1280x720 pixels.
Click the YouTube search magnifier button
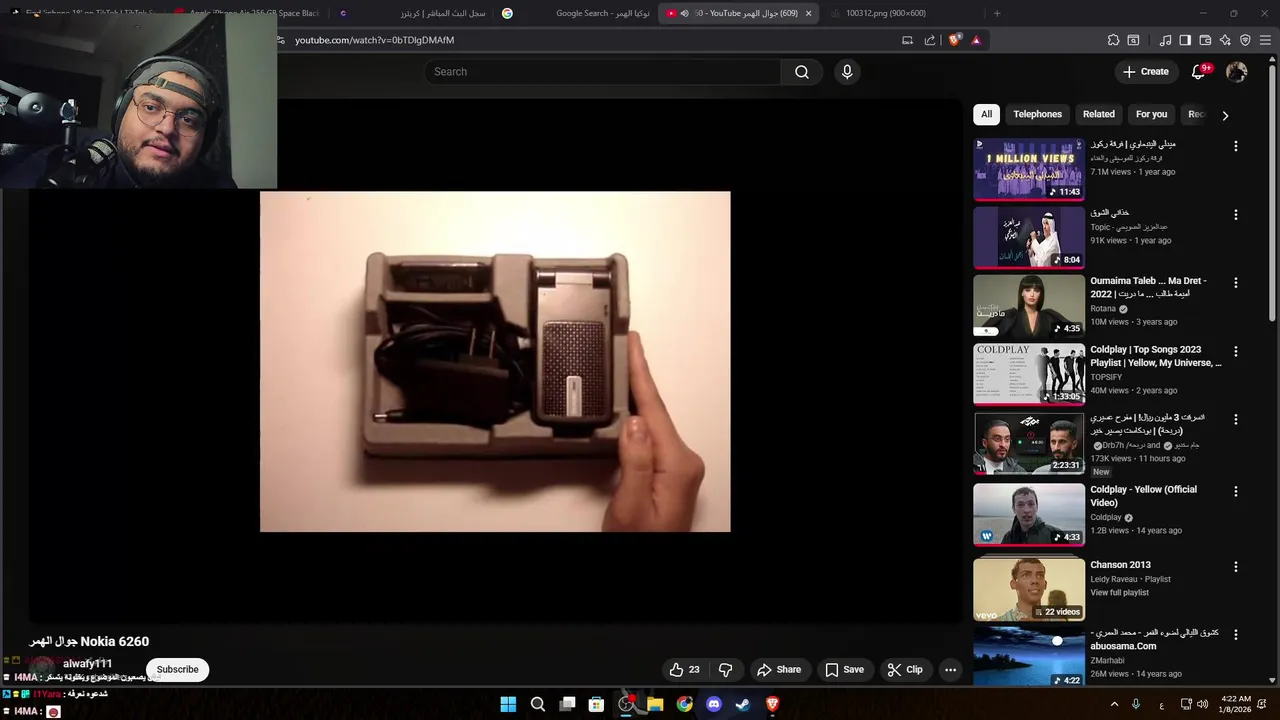802,72
